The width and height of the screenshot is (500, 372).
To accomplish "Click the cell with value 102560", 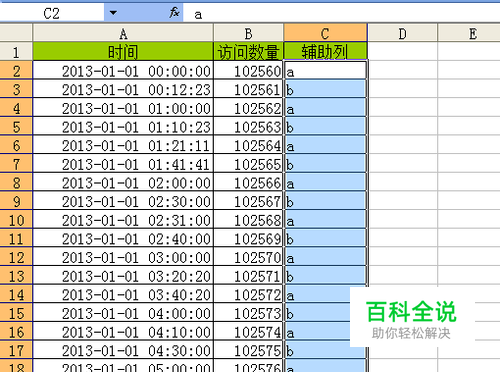I will point(248,70).
